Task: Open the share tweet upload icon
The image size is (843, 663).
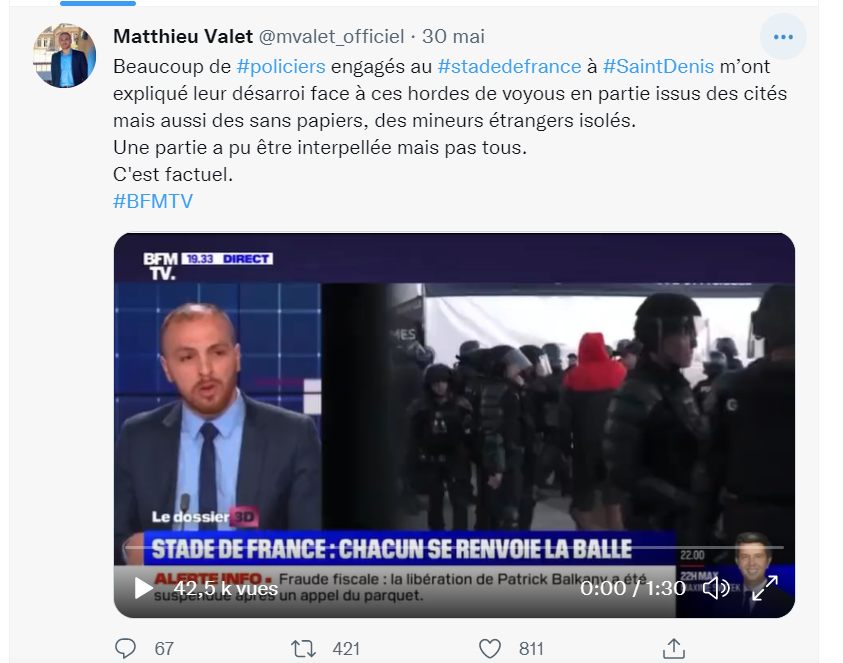Action: pyautogui.click(x=674, y=648)
